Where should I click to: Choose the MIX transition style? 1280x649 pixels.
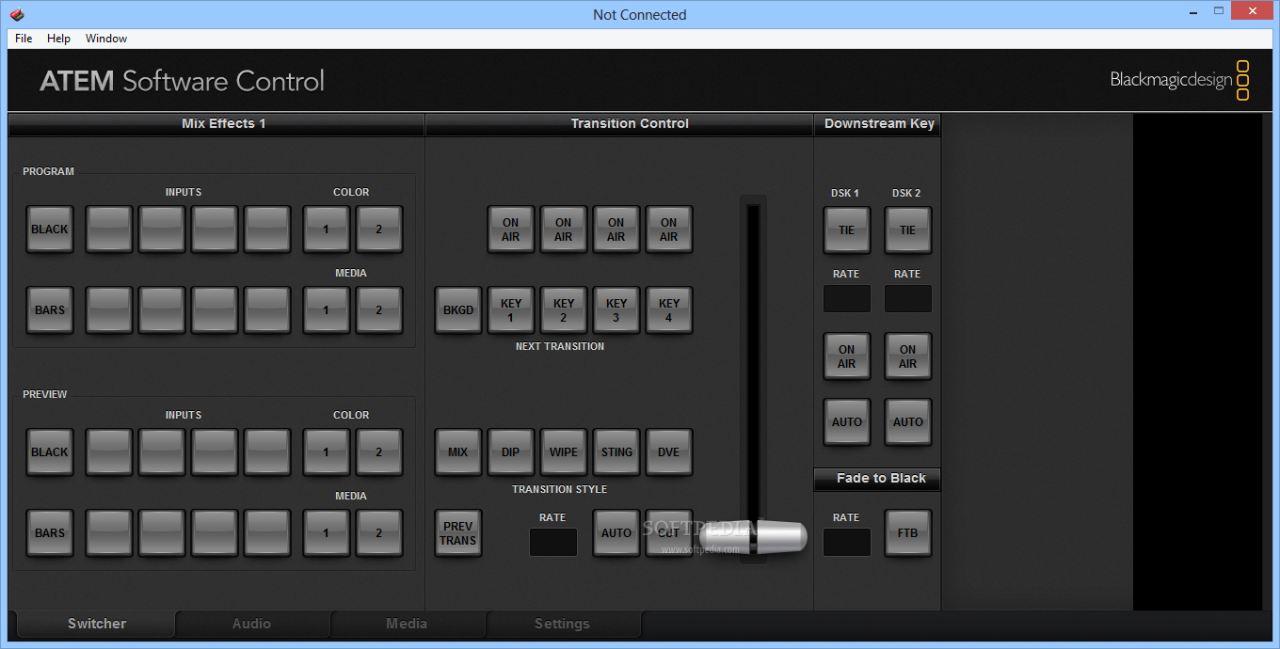tap(458, 452)
